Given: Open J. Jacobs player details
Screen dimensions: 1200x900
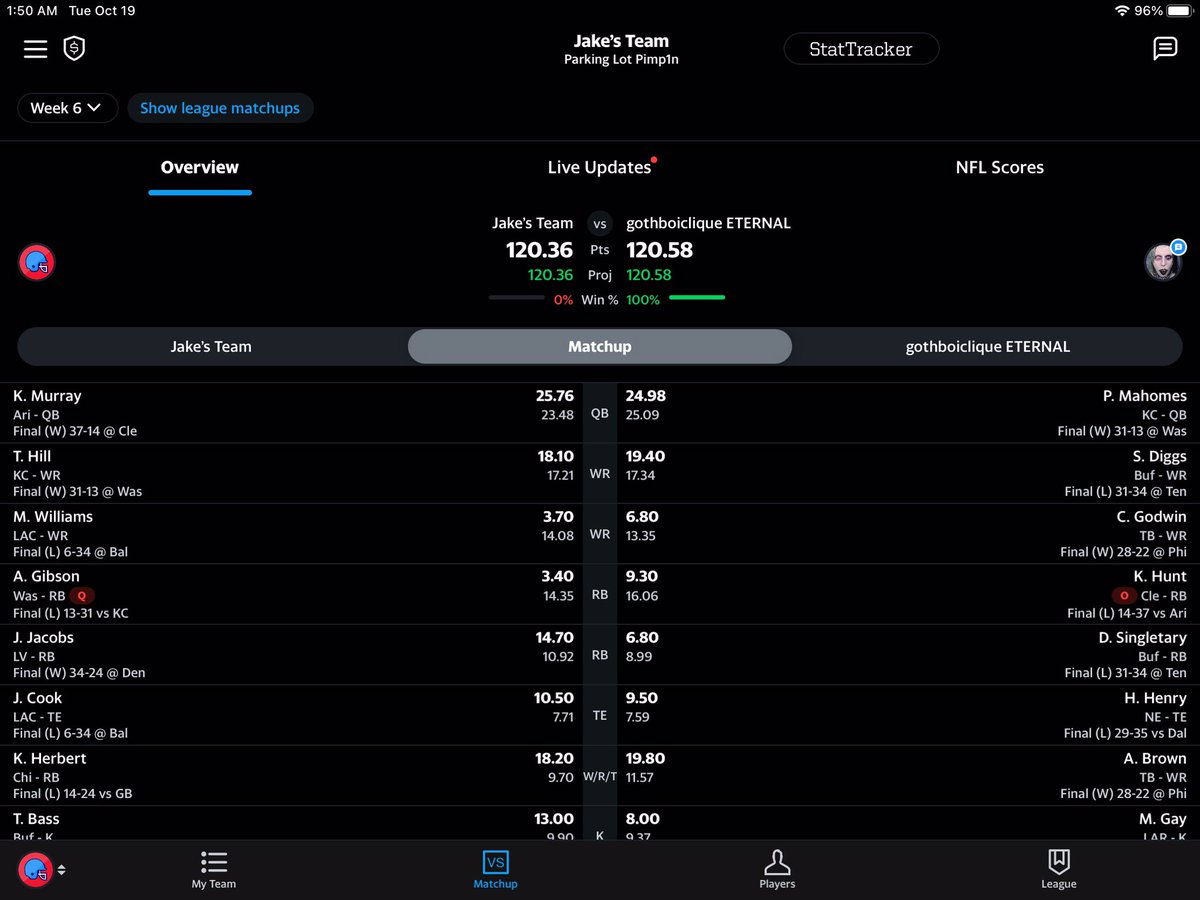Looking at the screenshot, I should (x=43, y=637).
